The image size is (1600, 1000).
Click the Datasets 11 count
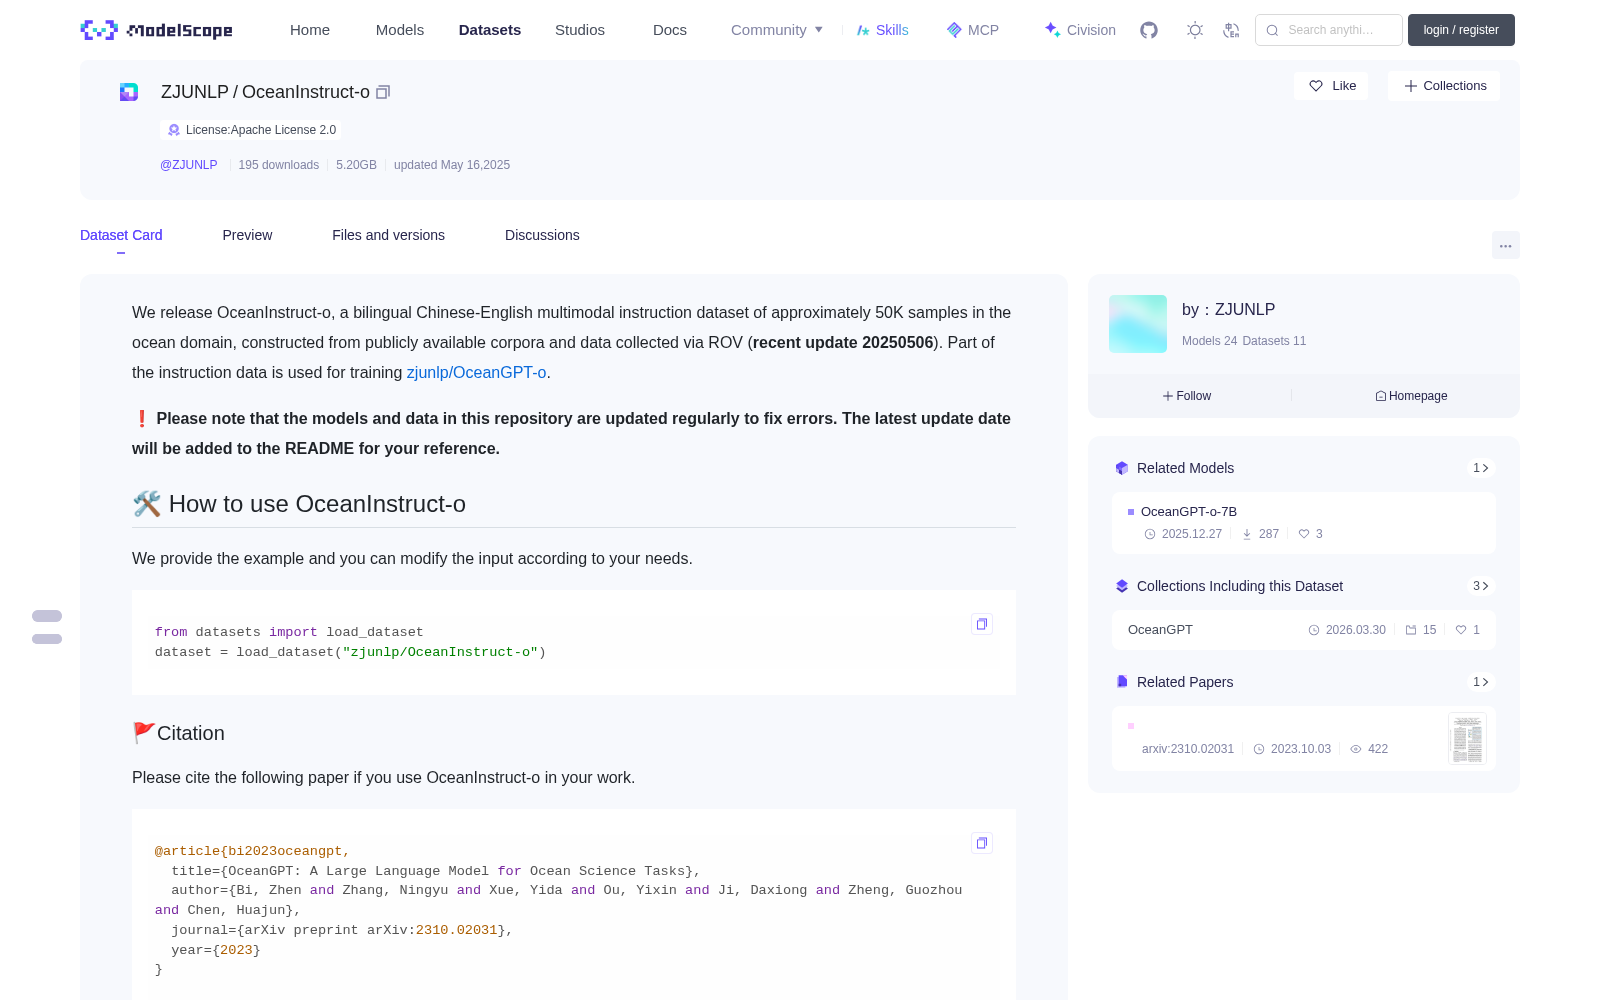1274,341
